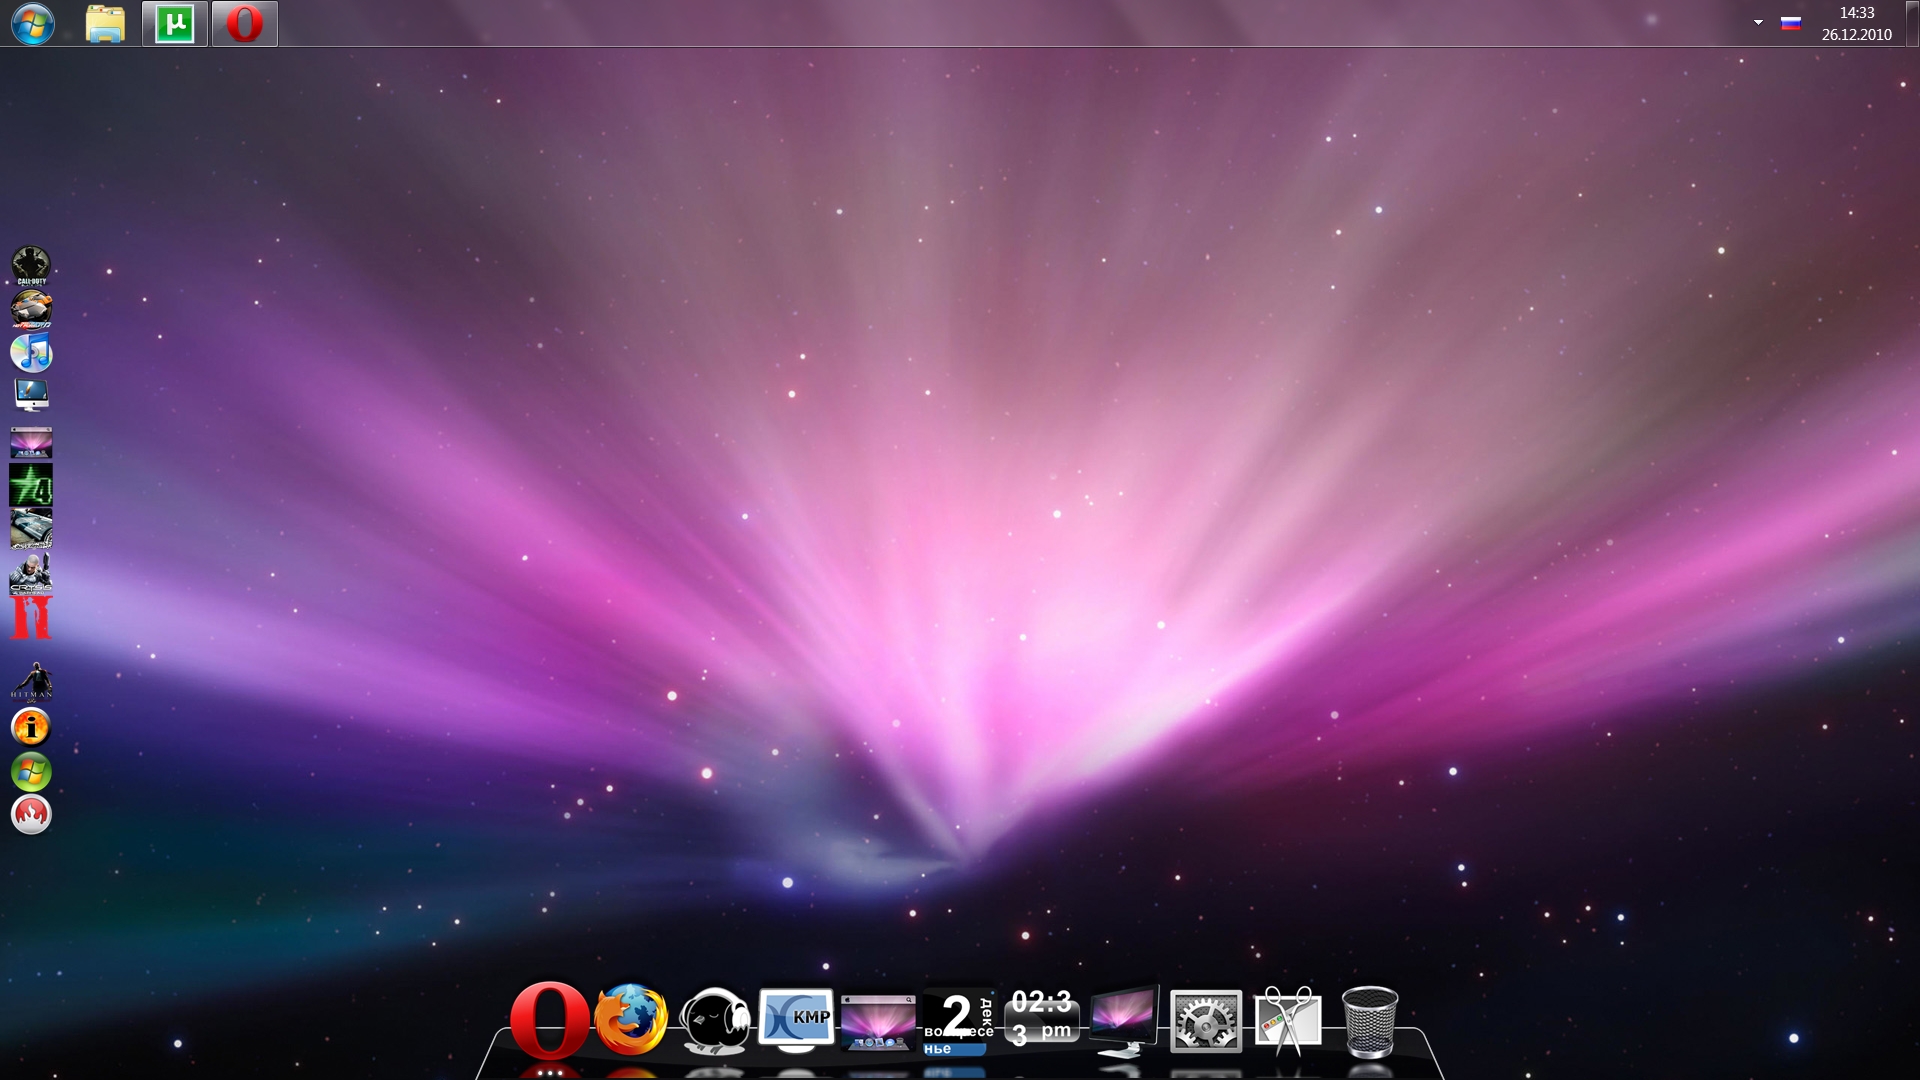
Task: Open the trash bin in the dock
Action: [x=1369, y=1021]
